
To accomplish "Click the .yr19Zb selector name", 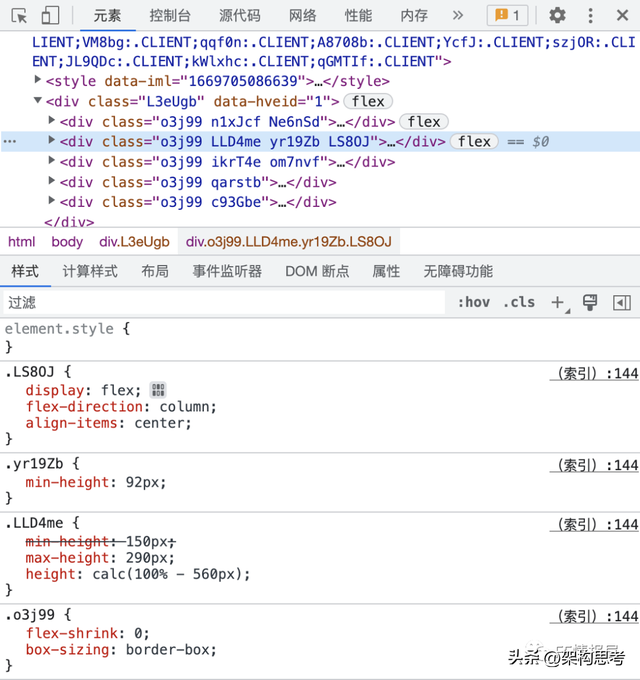I will [x=34, y=464].
